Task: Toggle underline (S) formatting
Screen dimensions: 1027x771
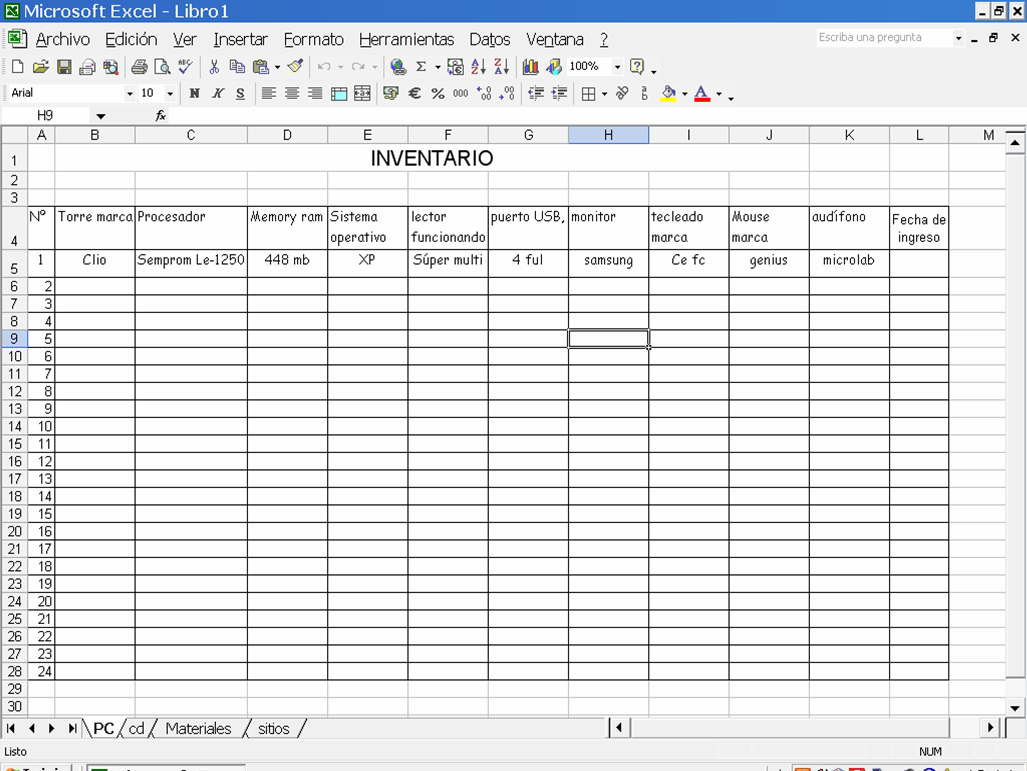Action: 240,94
